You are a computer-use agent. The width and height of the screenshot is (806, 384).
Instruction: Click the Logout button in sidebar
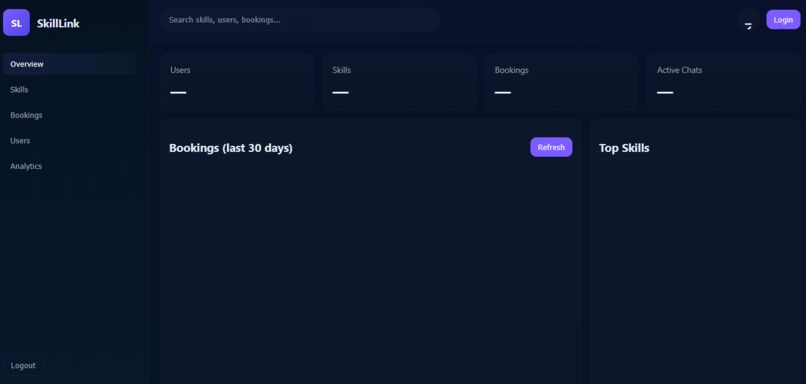23,365
